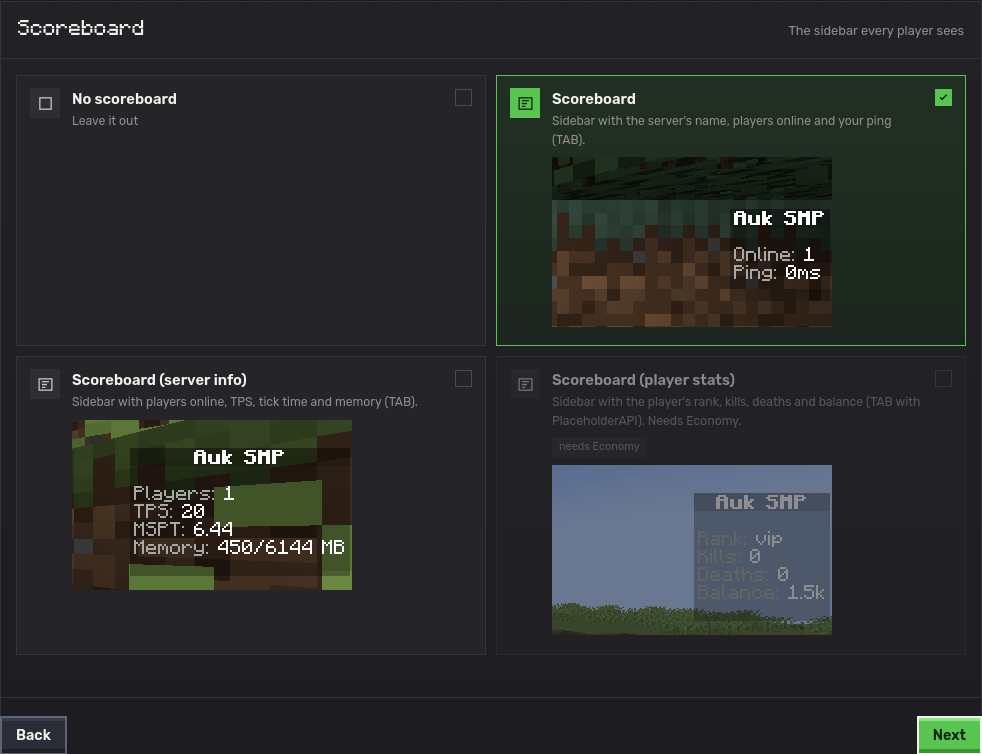The width and height of the screenshot is (982, 754).
Task: Select the 'No scoreboard' title text
Action: 124,99
